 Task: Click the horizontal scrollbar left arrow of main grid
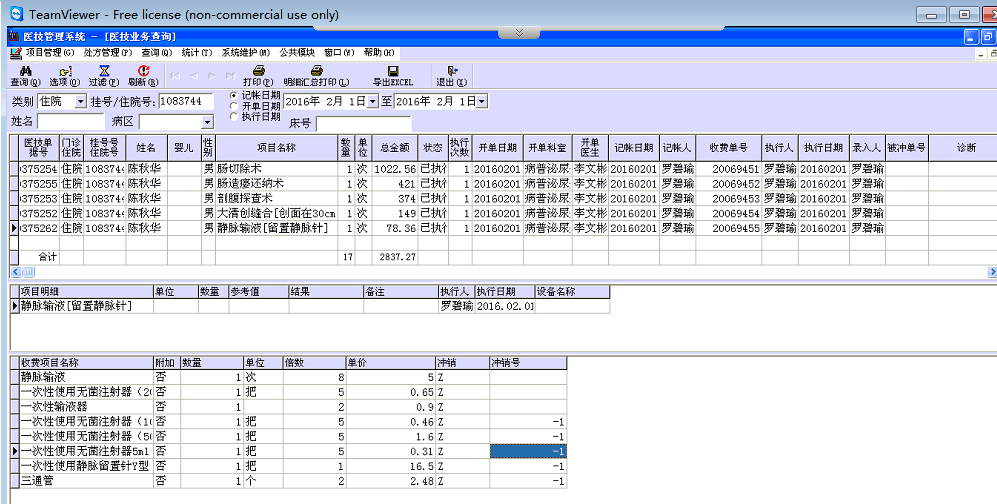tap(15, 272)
